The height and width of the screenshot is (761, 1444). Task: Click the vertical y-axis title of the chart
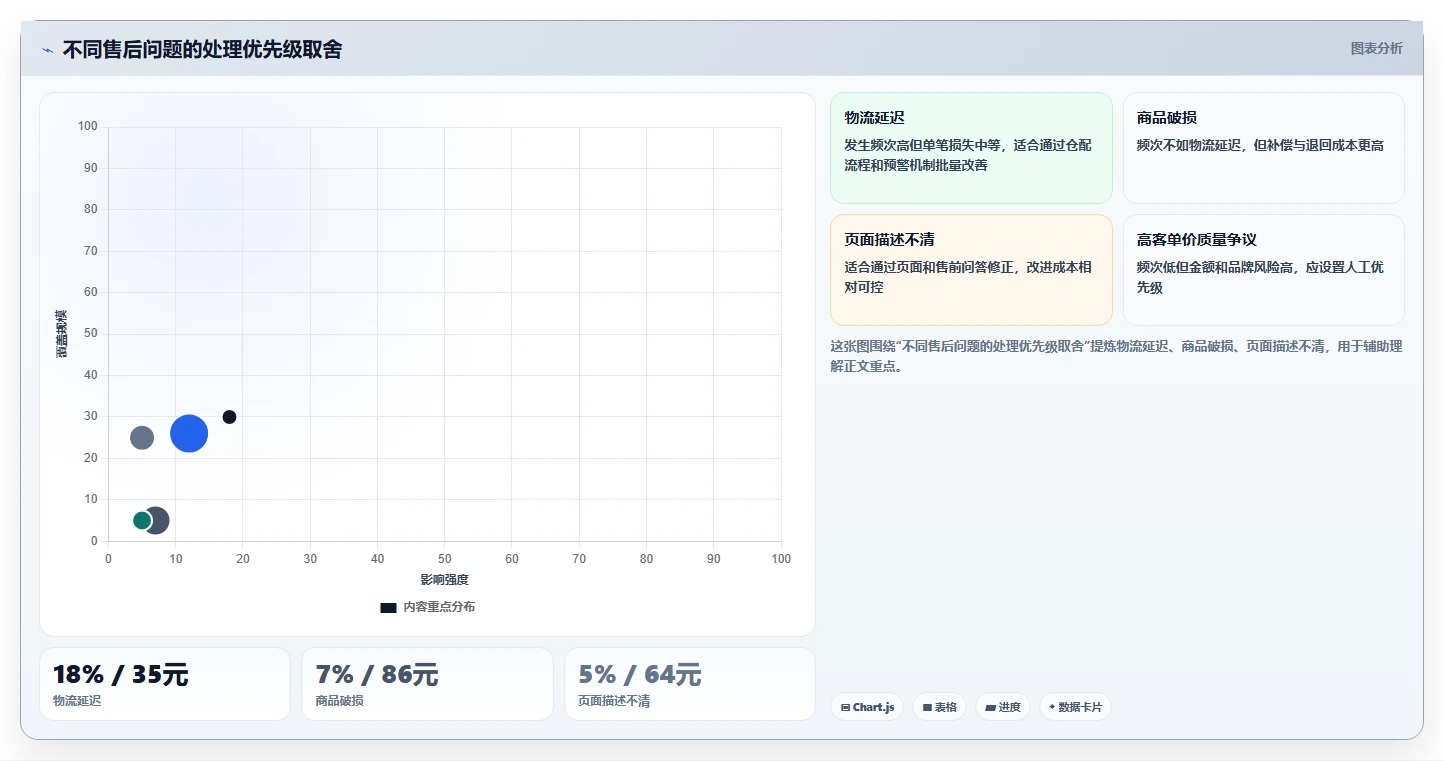(x=62, y=334)
